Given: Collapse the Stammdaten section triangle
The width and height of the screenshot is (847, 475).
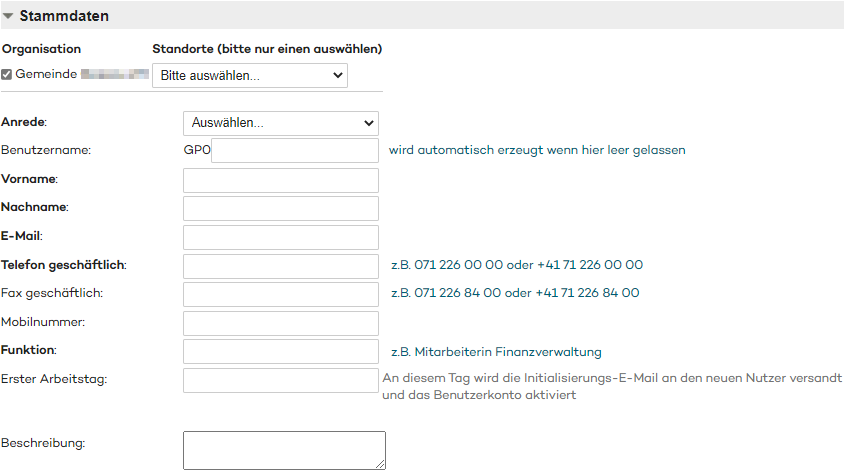Looking at the screenshot, I should [x=9, y=16].
